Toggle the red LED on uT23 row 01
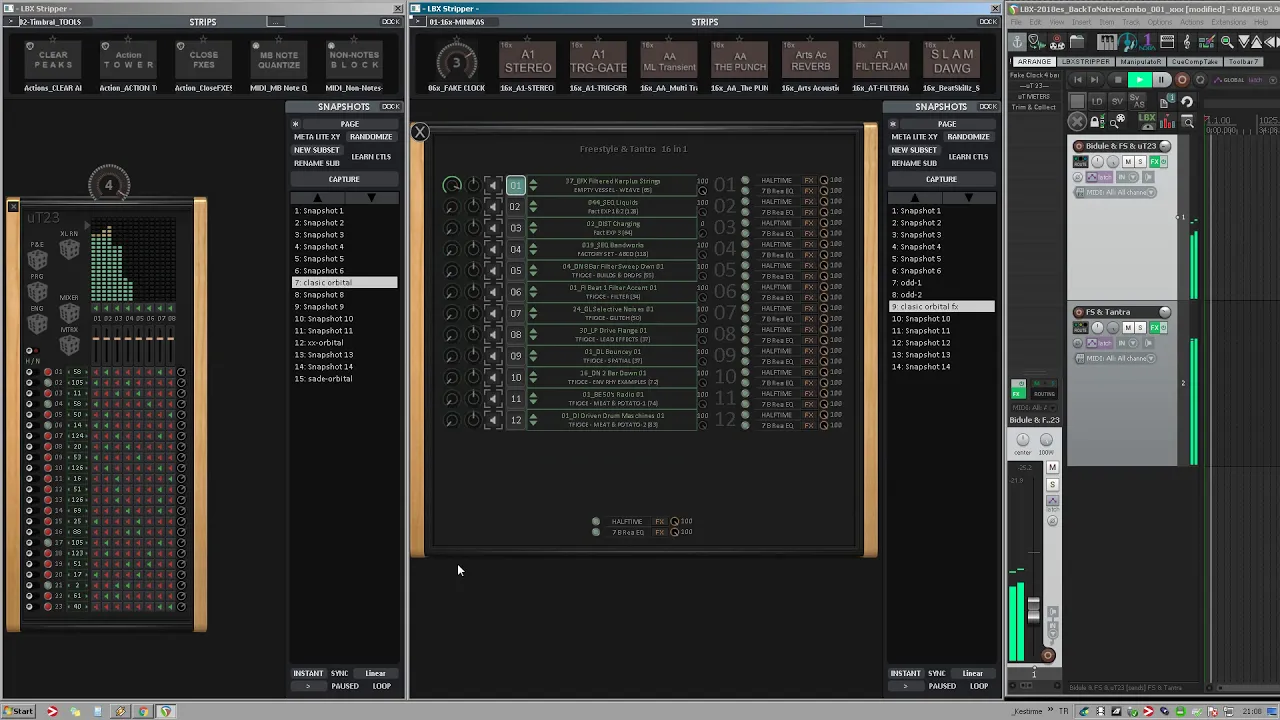The width and height of the screenshot is (1280, 720). click(48, 372)
